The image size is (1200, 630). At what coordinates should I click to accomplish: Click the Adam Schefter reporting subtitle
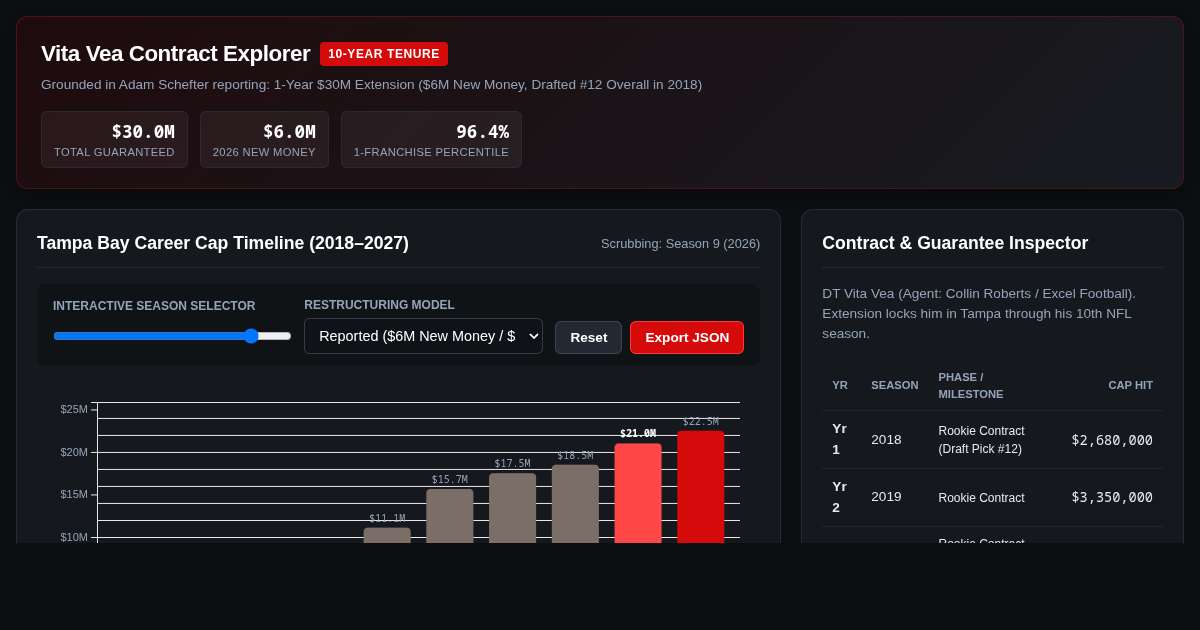click(x=371, y=85)
